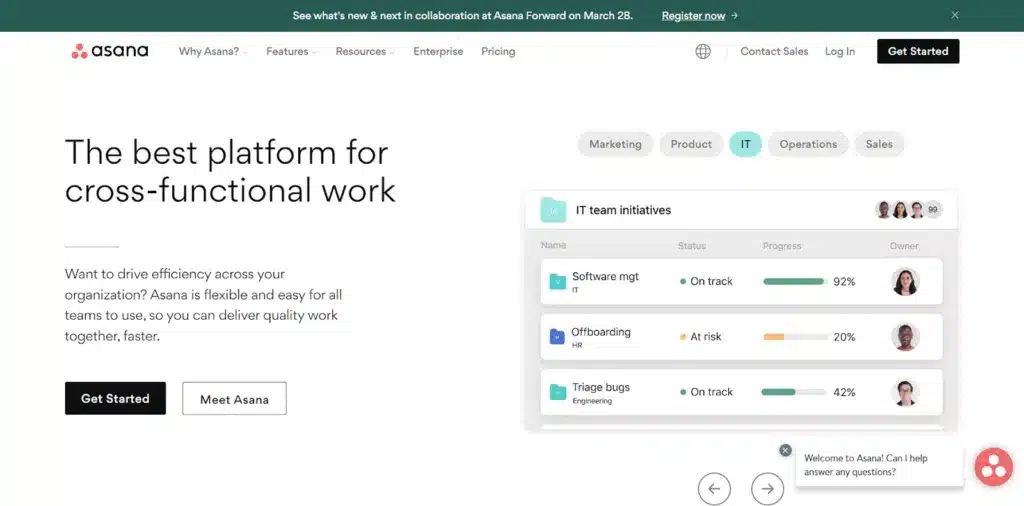Viewport: 1024px width, 506px height.
Task: Click the Meet Asana button
Action: 234,398
